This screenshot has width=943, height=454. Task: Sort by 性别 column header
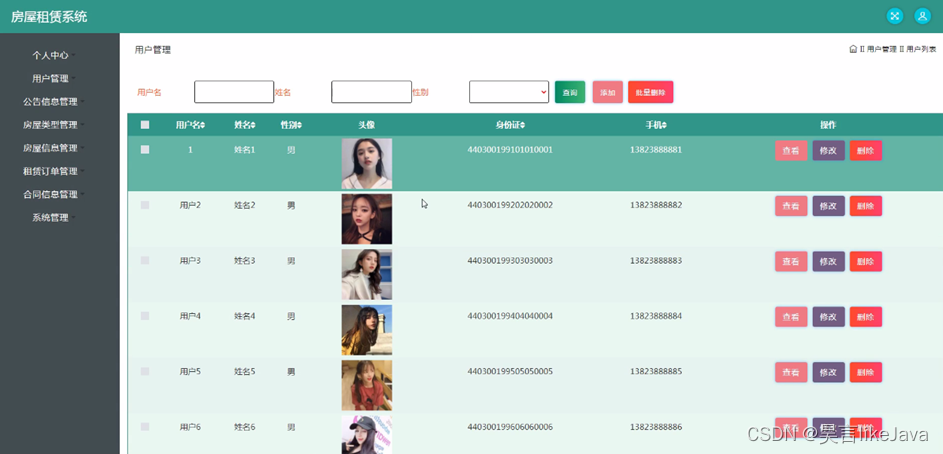291,125
